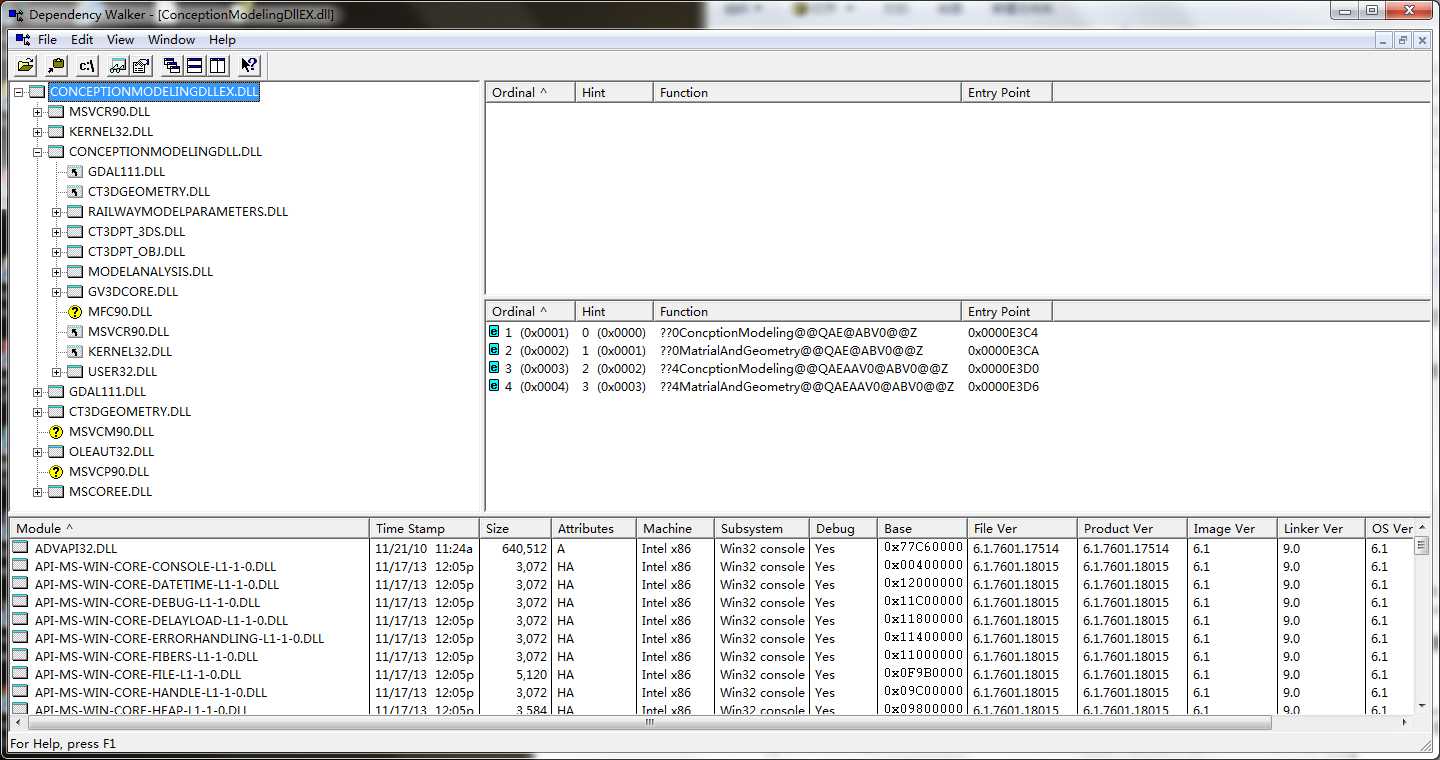Click the Cascade windows toolbar icon
Screen dimensions: 1440x760
[171, 66]
